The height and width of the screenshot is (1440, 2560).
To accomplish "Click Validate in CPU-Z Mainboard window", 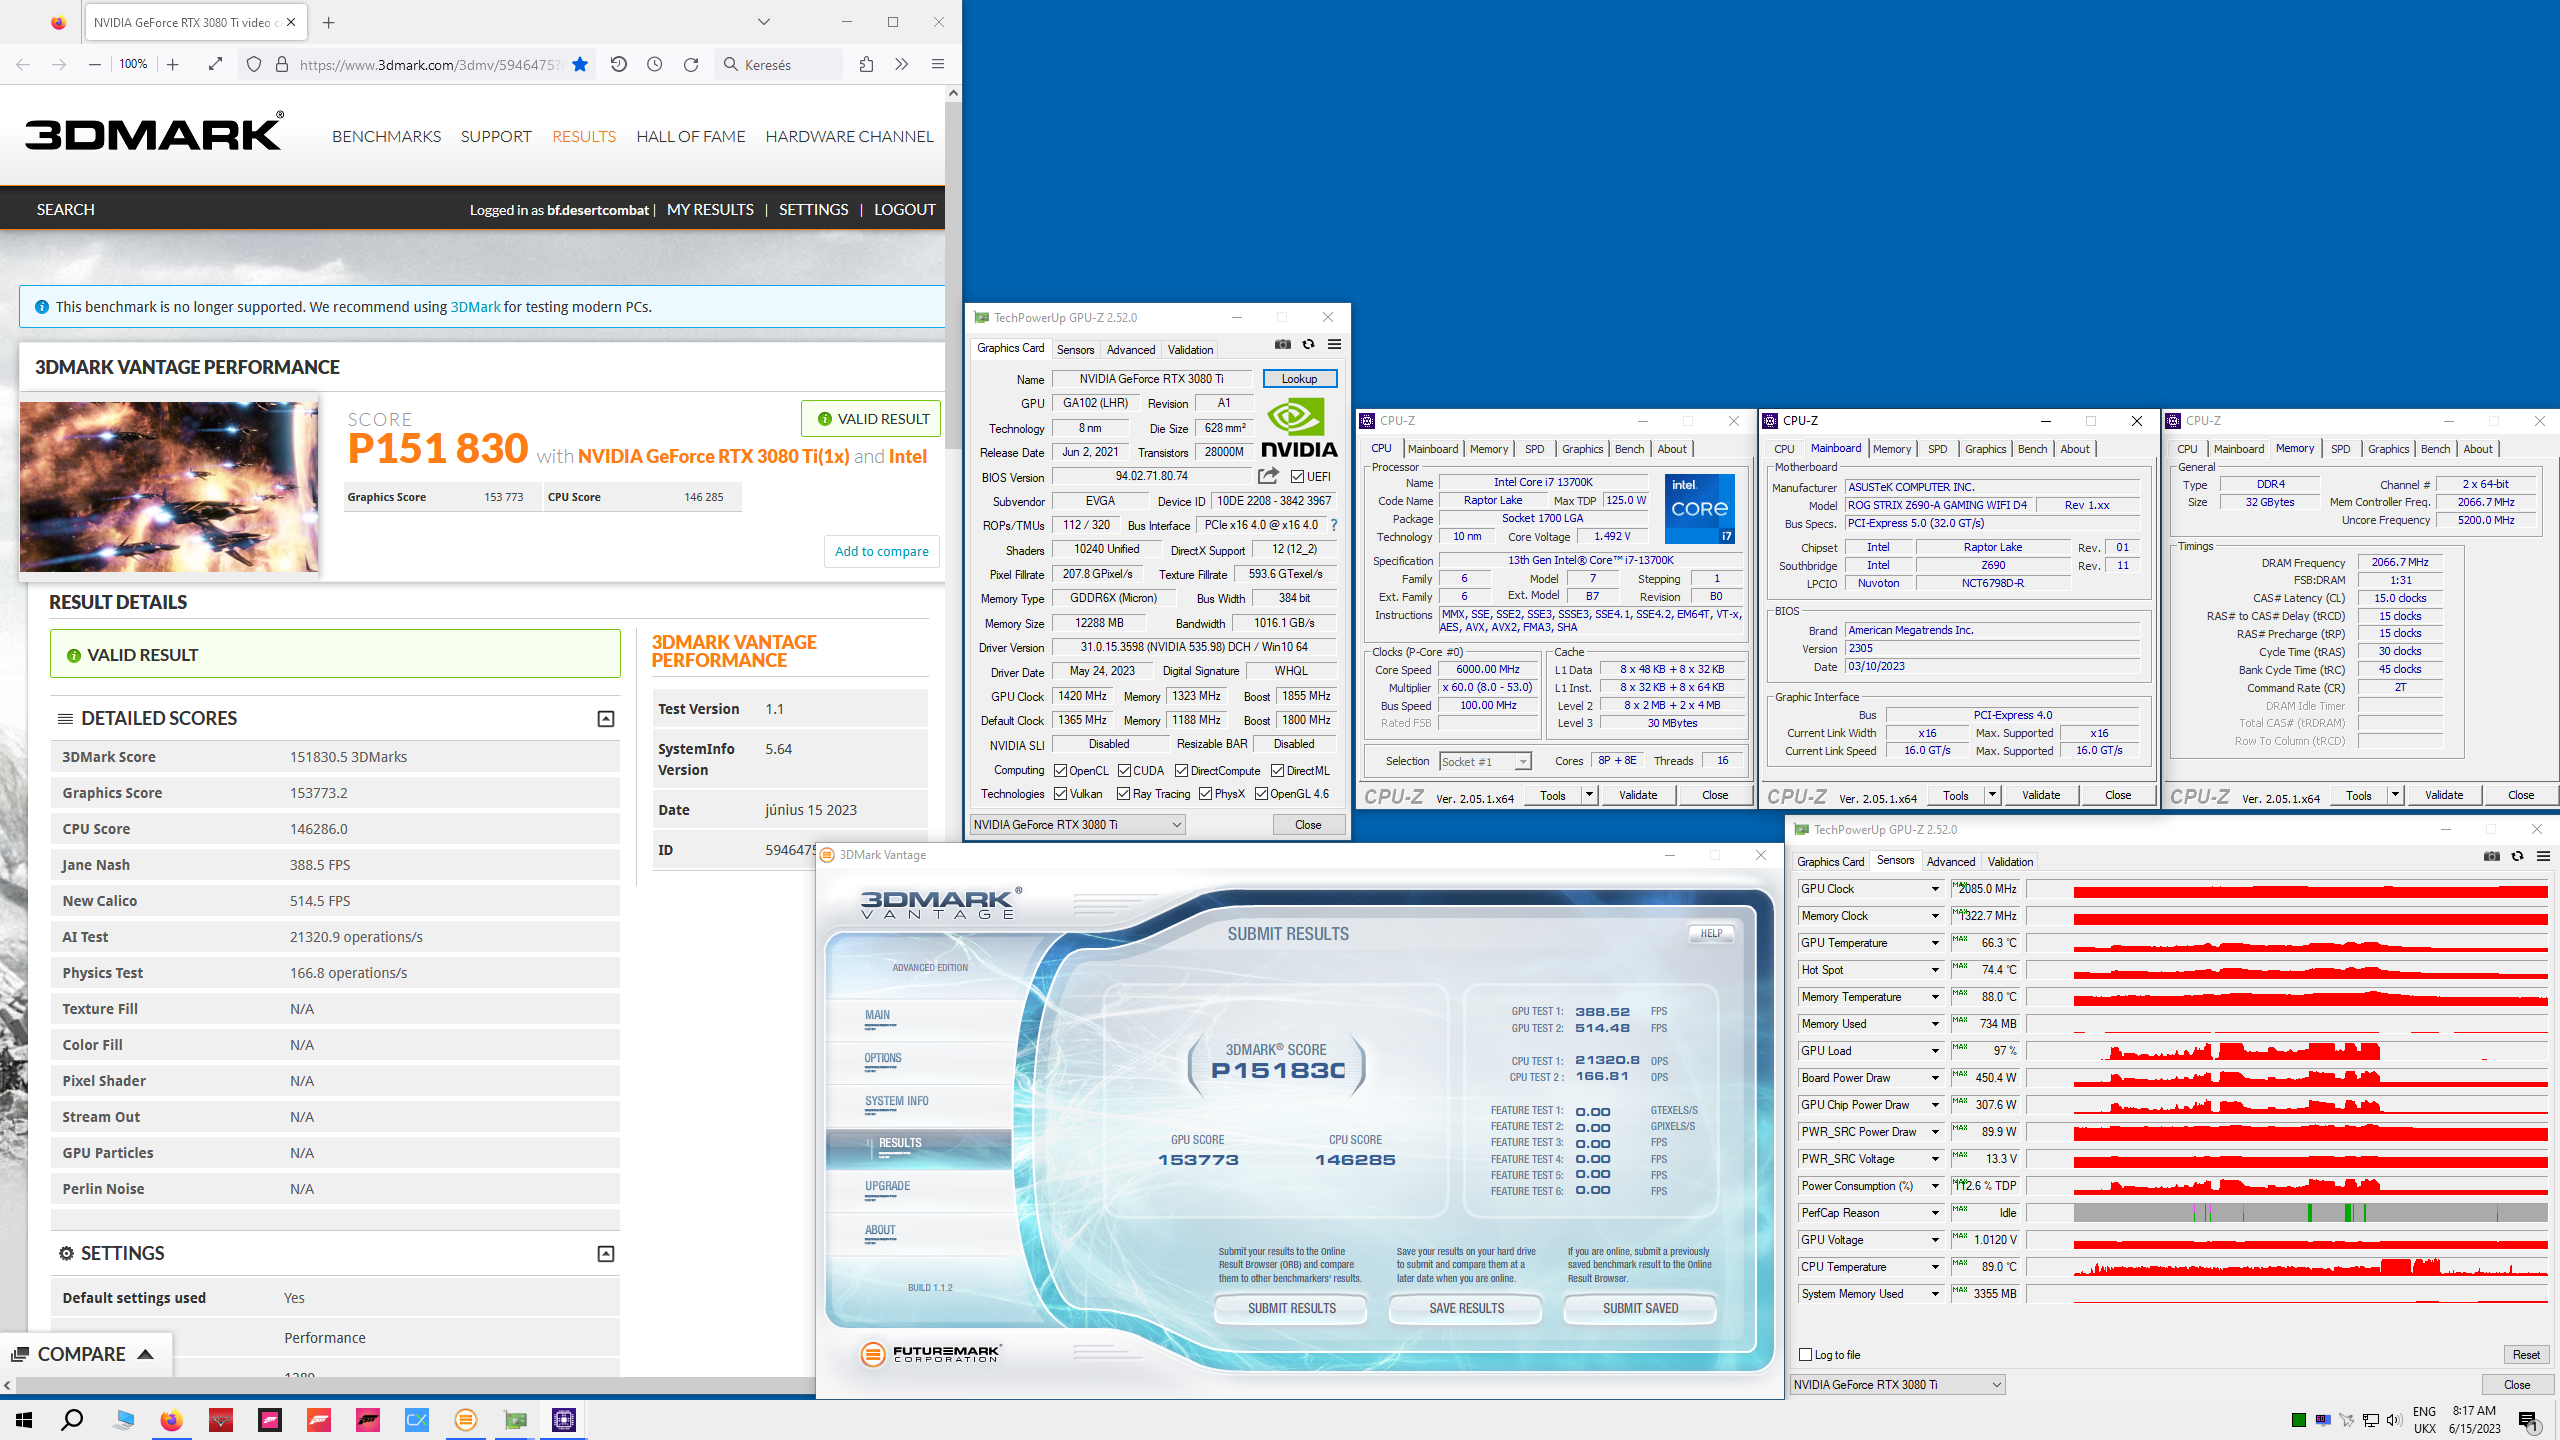I will (2041, 795).
